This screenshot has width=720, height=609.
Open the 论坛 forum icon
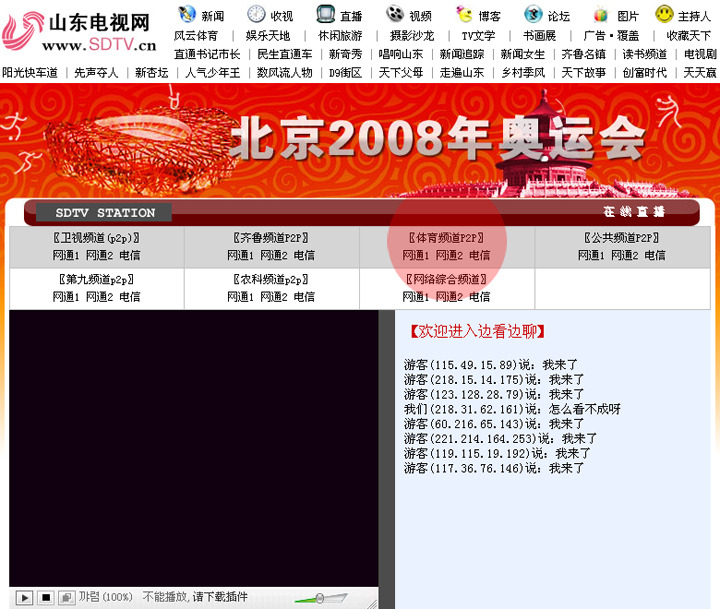(533, 14)
